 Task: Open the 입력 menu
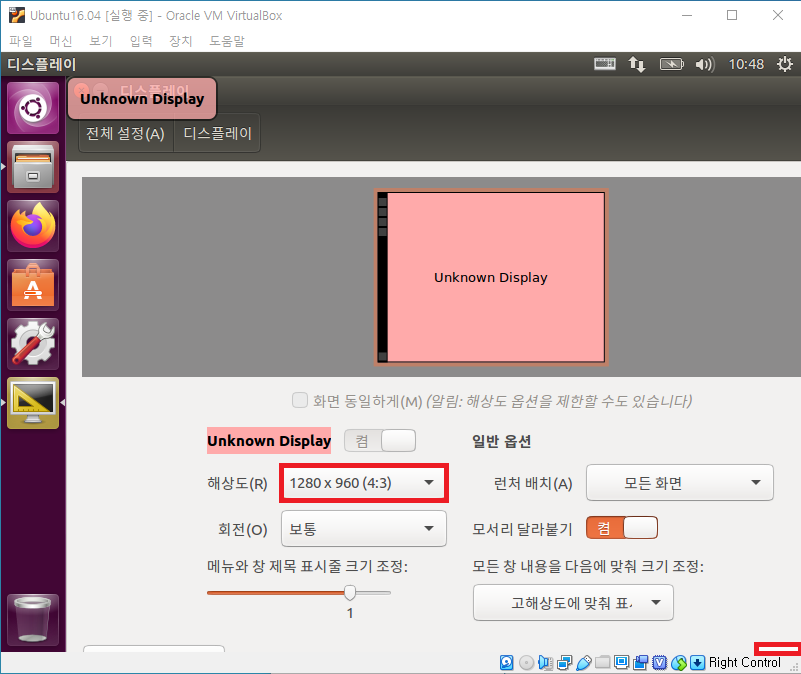pyautogui.click(x=141, y=41)
